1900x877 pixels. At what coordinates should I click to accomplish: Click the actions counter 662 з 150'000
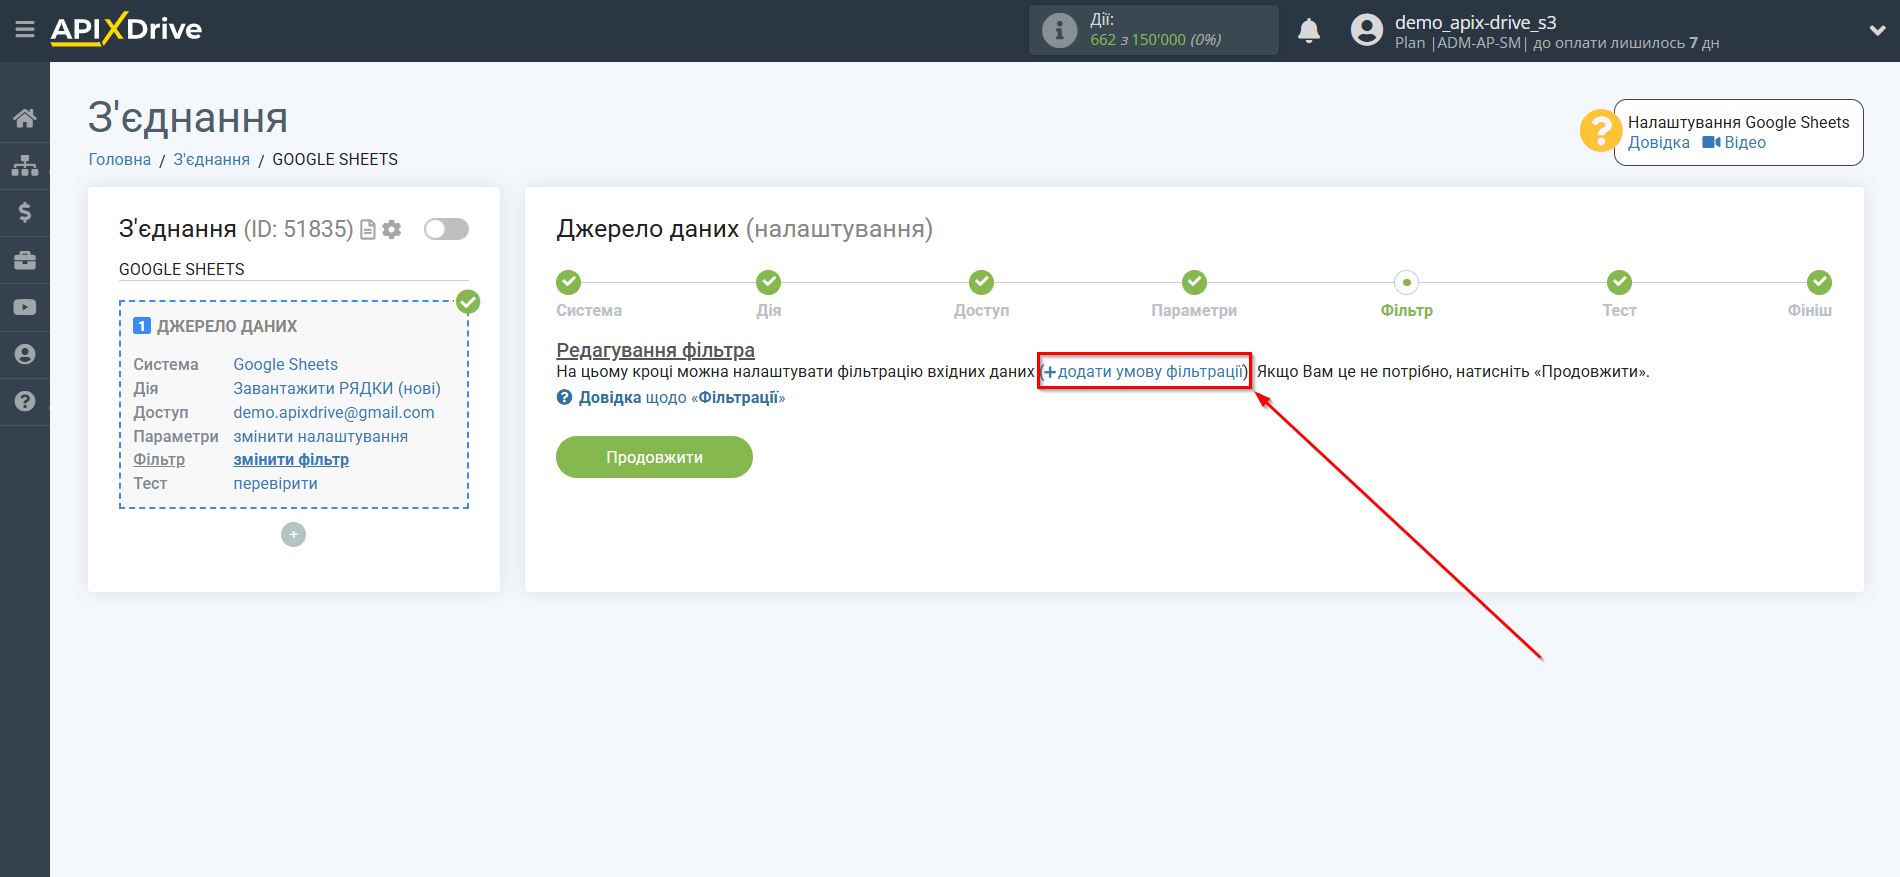pos(1155,40)
